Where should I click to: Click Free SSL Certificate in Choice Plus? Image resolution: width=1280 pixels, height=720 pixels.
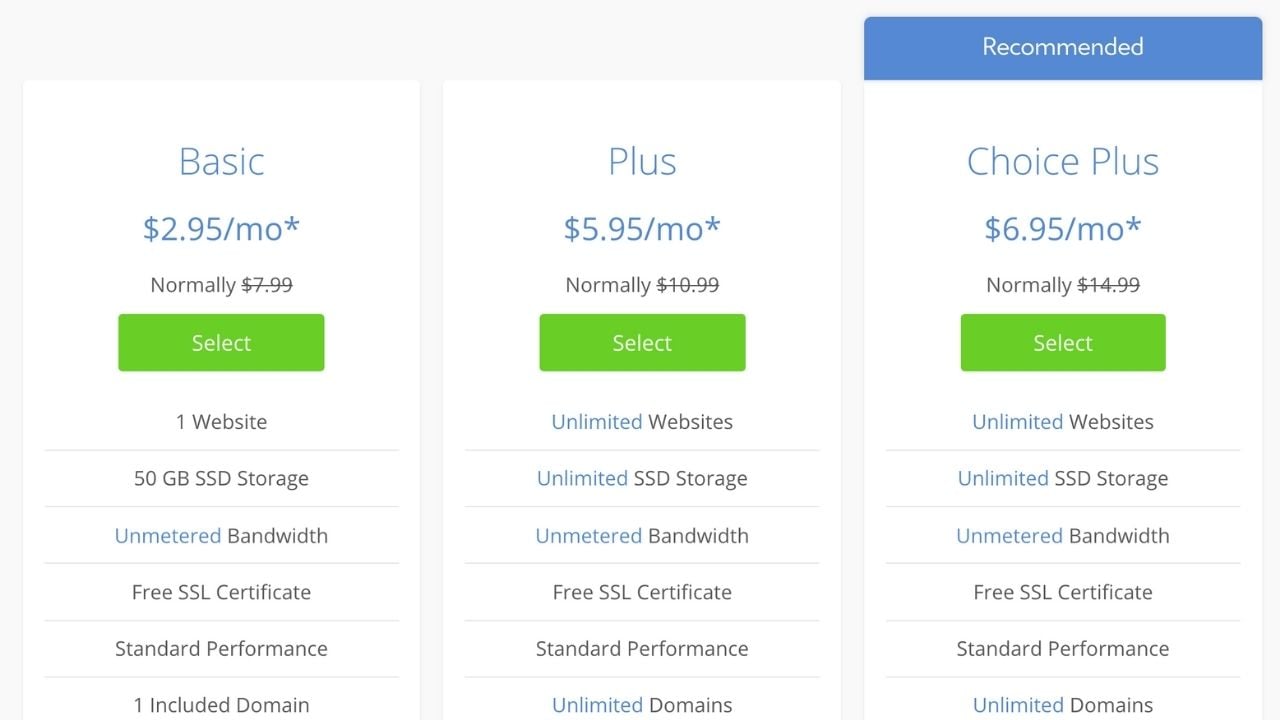(1063, 592)
